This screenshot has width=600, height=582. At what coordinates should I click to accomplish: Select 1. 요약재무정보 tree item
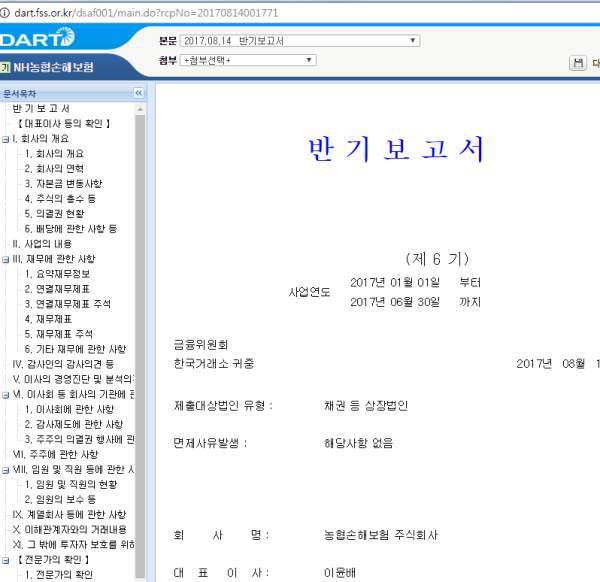[57, 274]
